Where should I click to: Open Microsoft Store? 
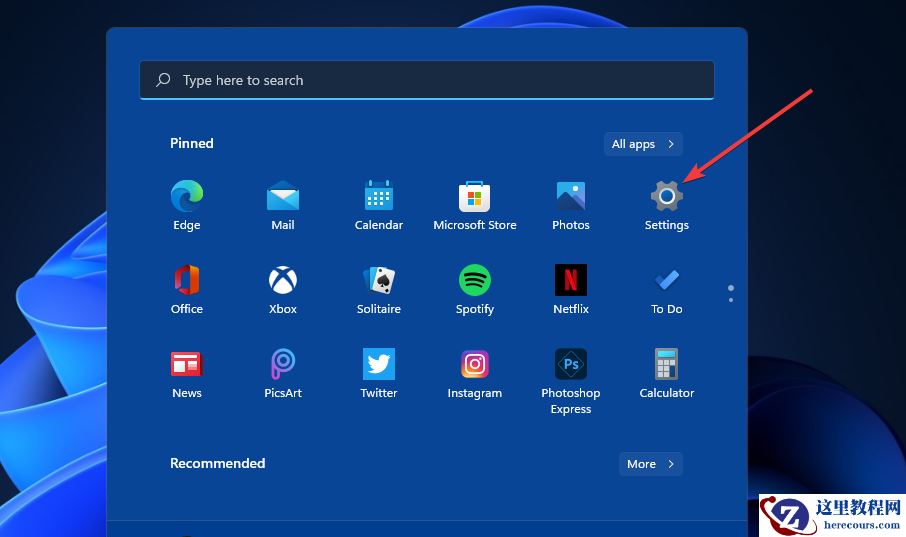[474, 205]
